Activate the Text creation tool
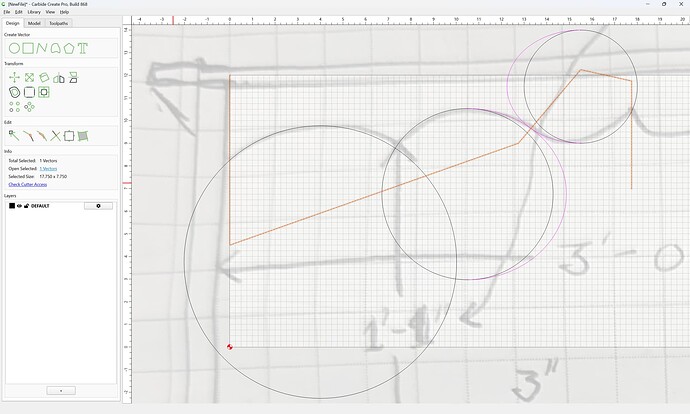The width and height of the screenshot is (690, 414). pyautogui.click(x=83, y=48)
